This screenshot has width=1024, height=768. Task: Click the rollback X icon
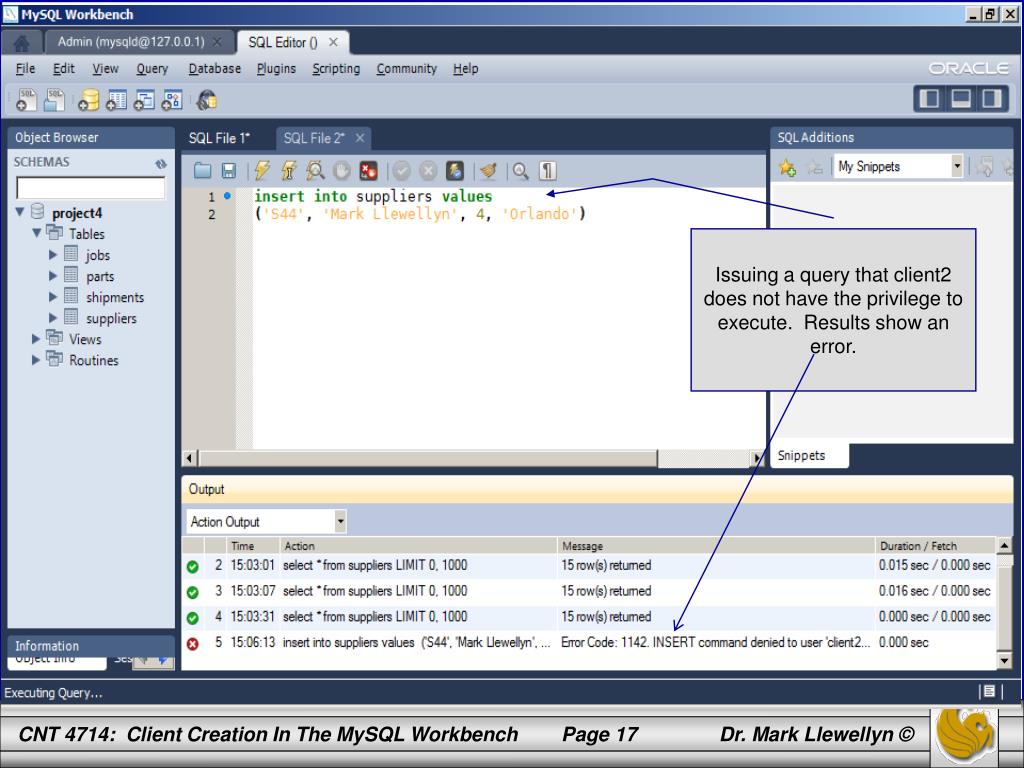(x=428, y=171)
